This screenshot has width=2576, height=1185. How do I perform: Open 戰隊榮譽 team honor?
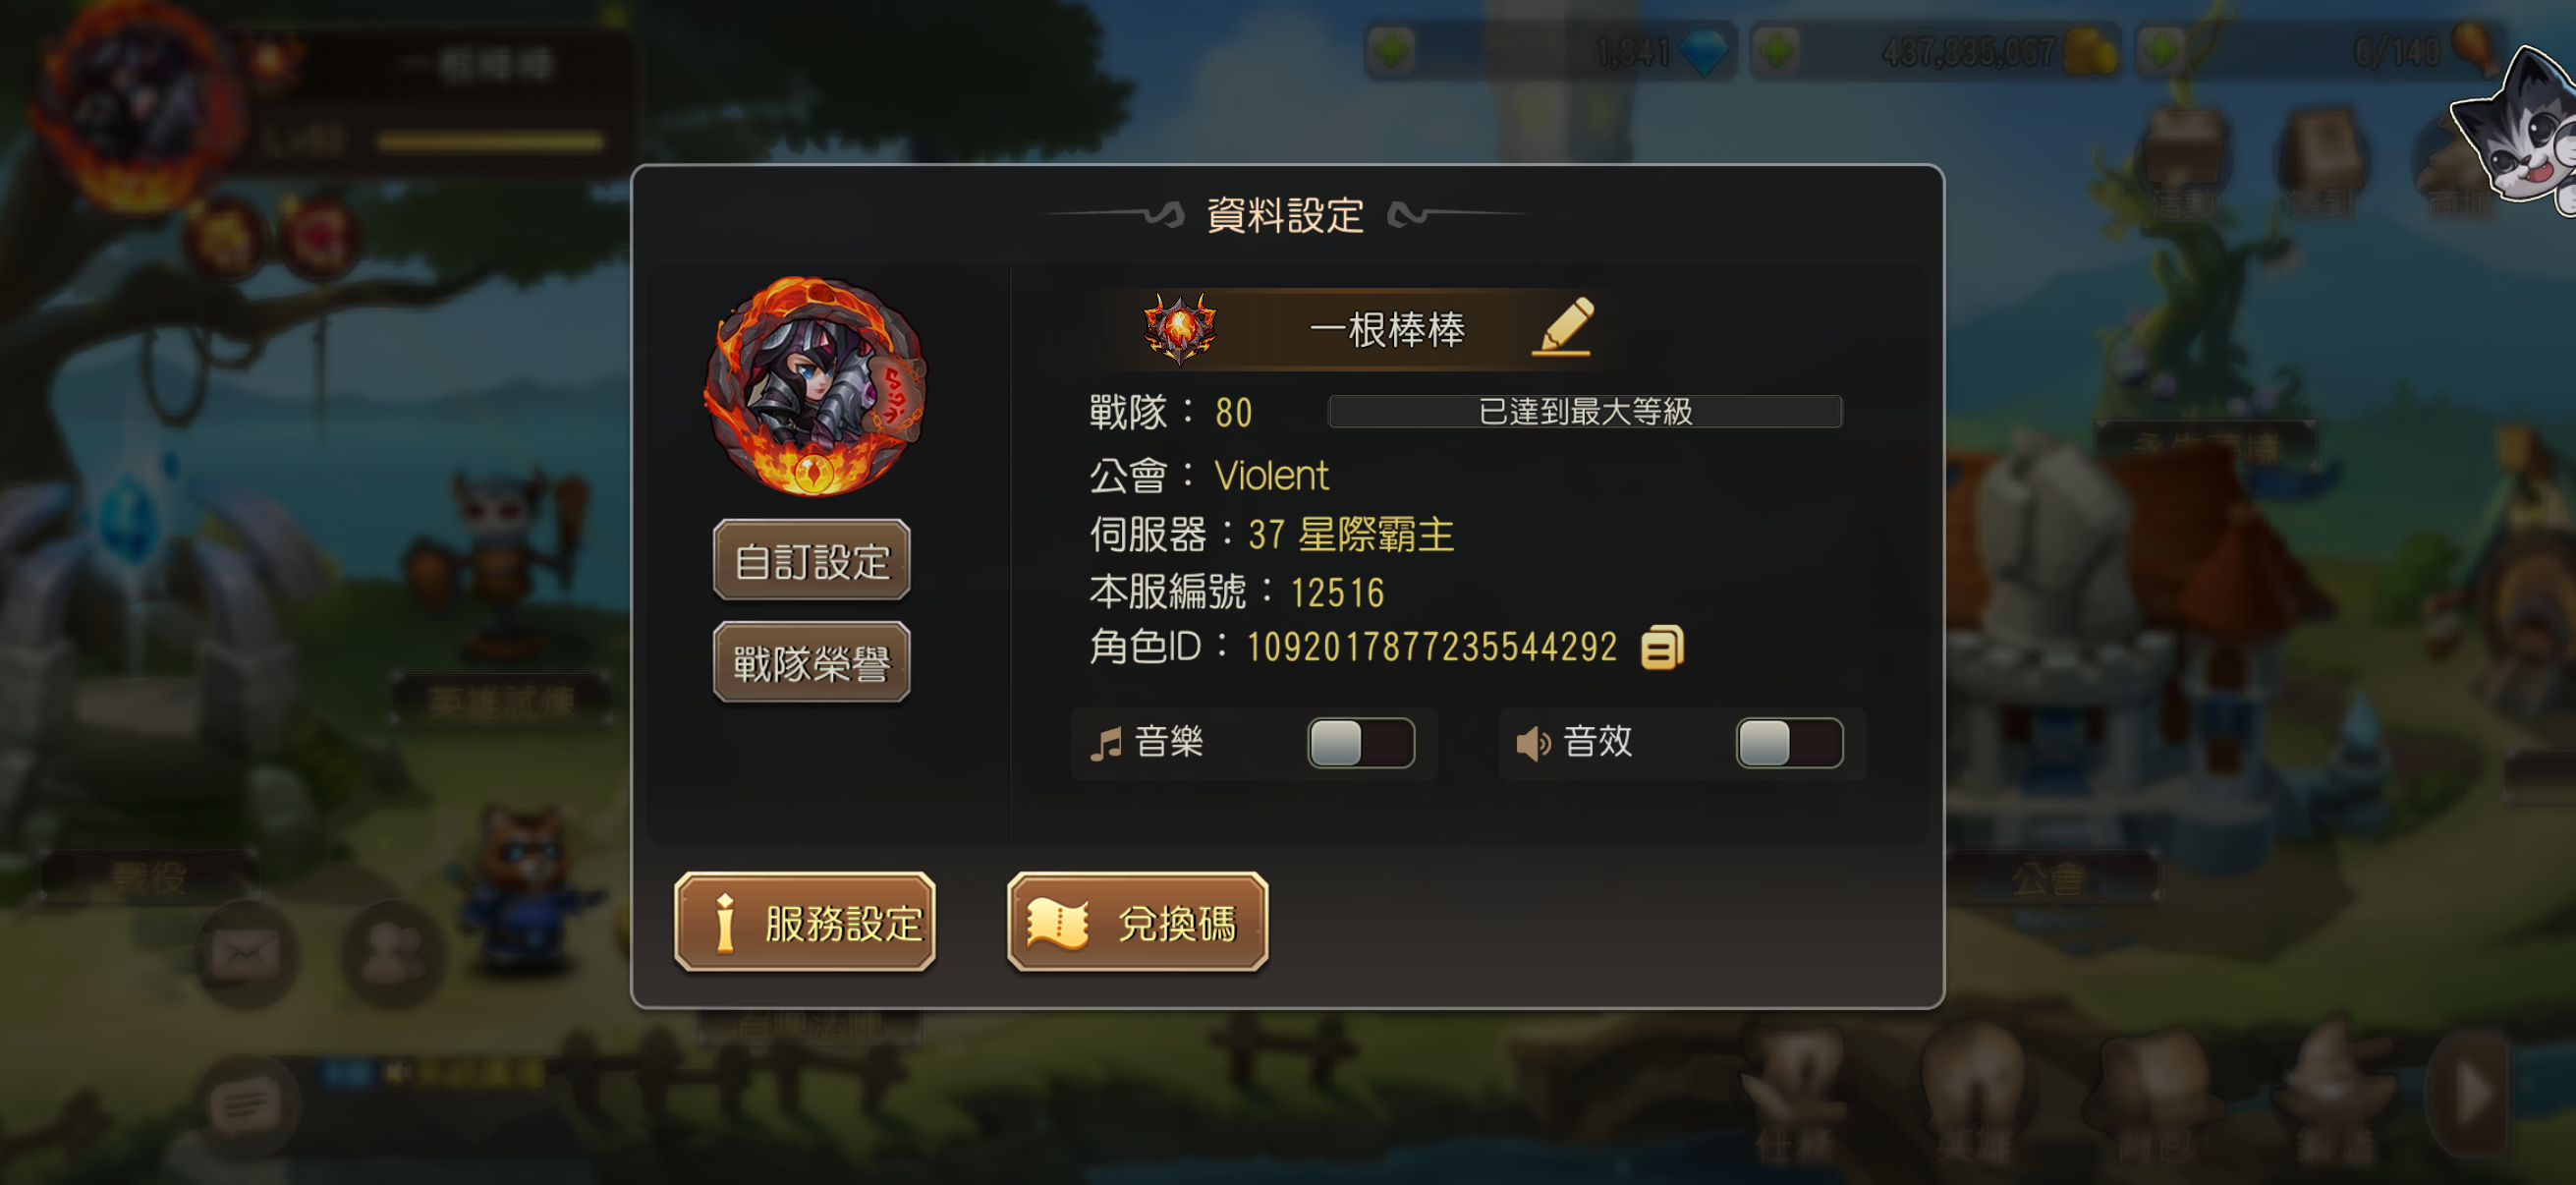811,662
